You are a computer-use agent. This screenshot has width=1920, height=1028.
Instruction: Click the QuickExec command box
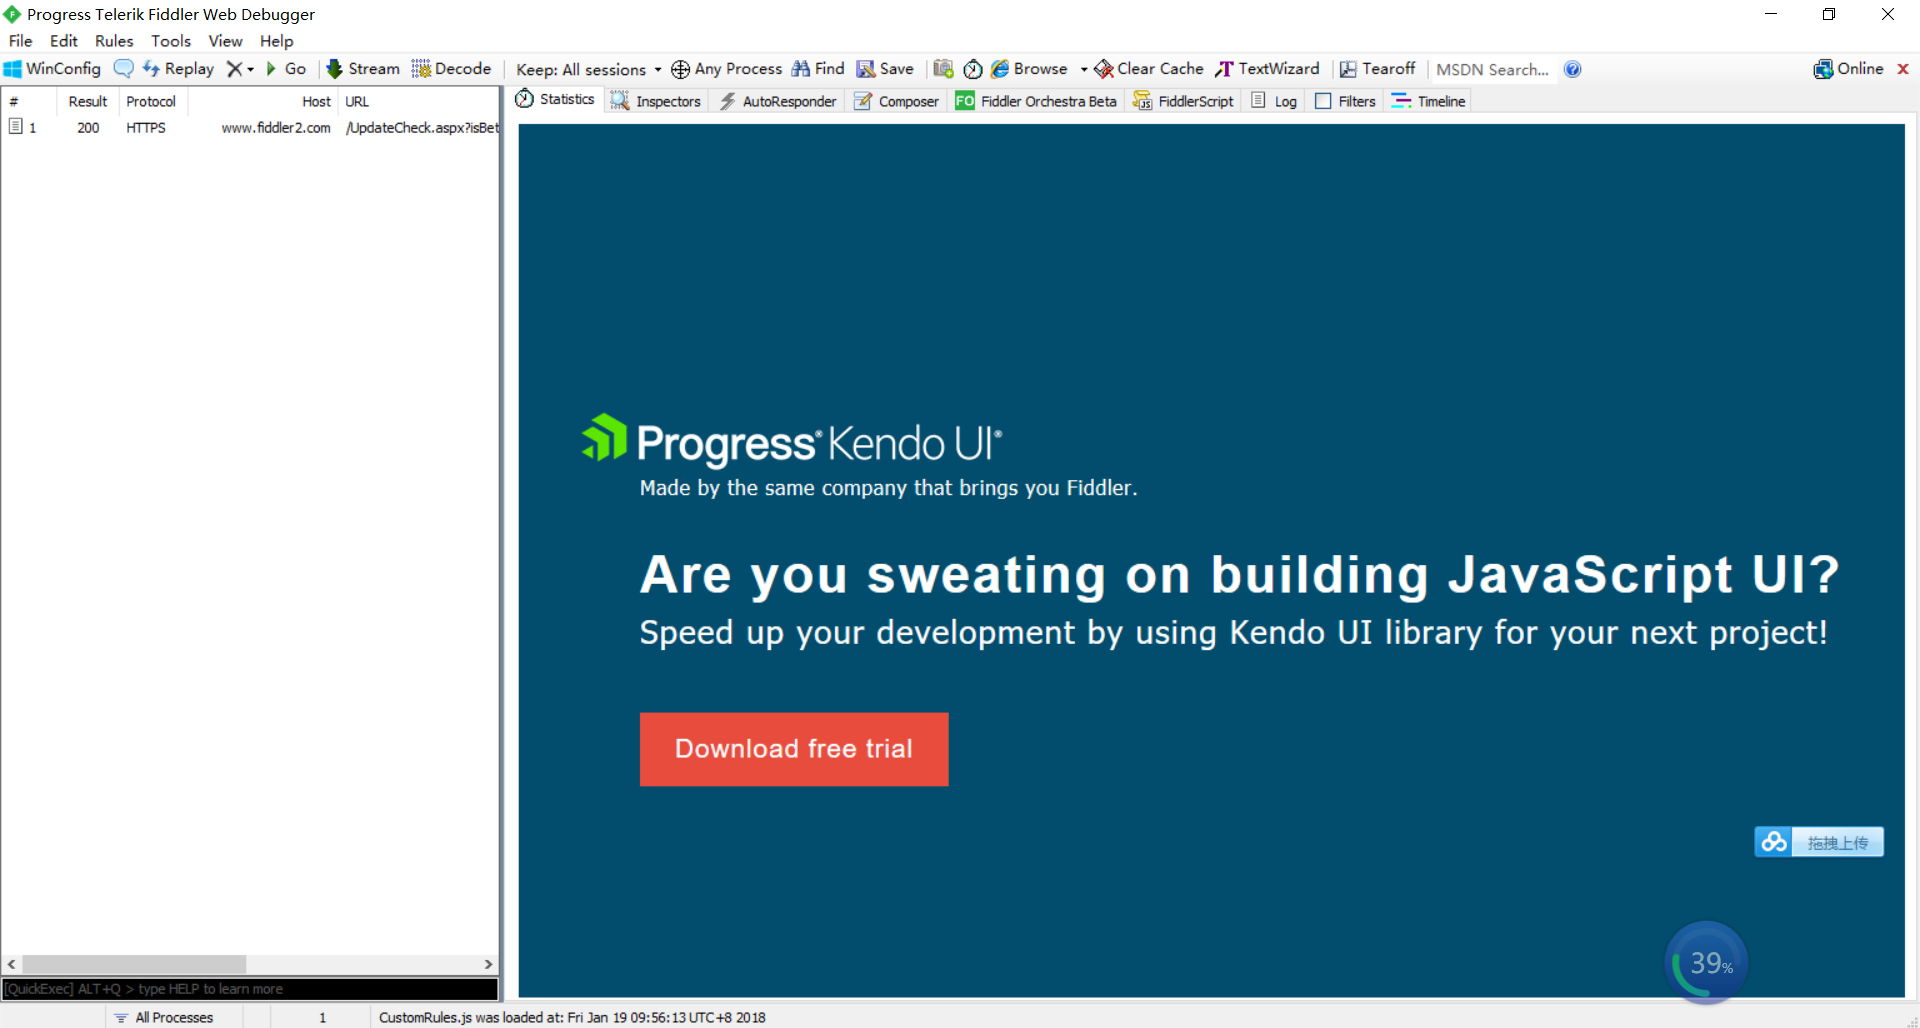(250, 989)
